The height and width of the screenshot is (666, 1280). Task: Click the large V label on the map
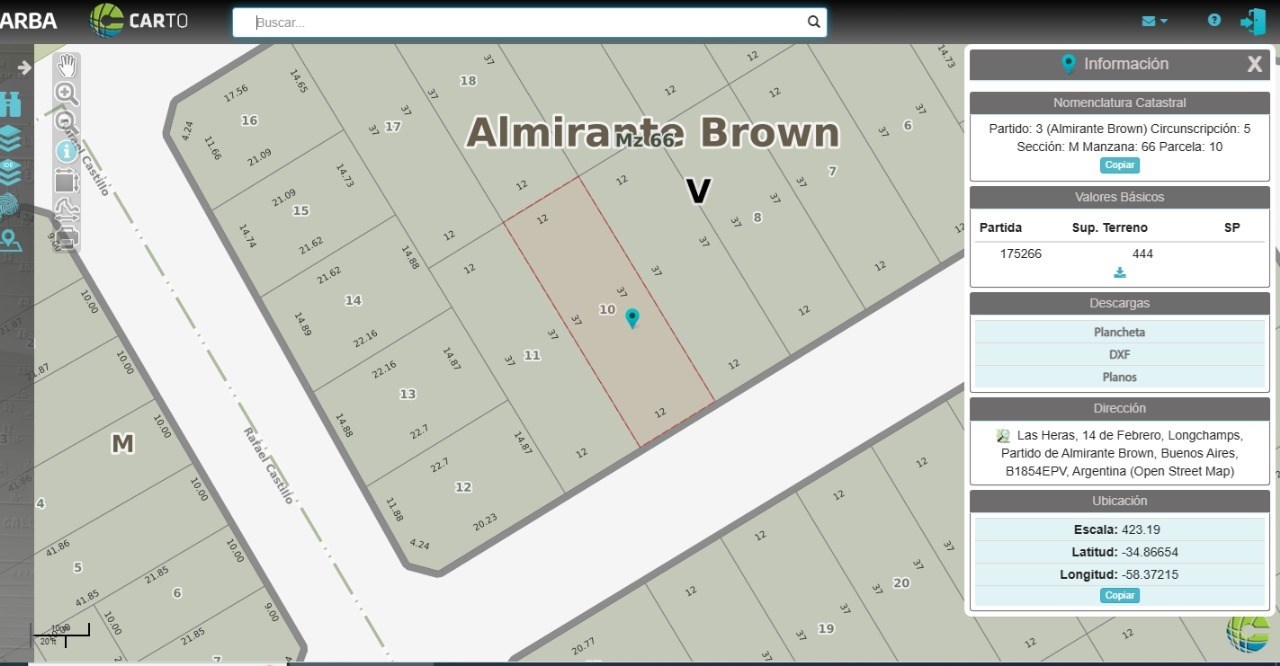point(698,191)
